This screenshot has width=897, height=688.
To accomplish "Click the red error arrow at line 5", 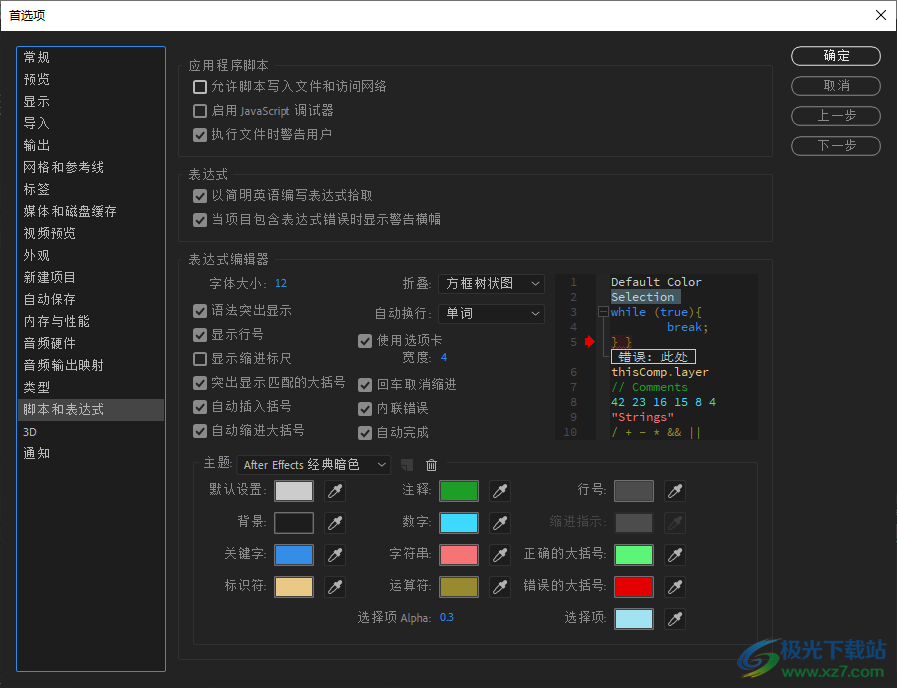I will (x=590, y=341).
